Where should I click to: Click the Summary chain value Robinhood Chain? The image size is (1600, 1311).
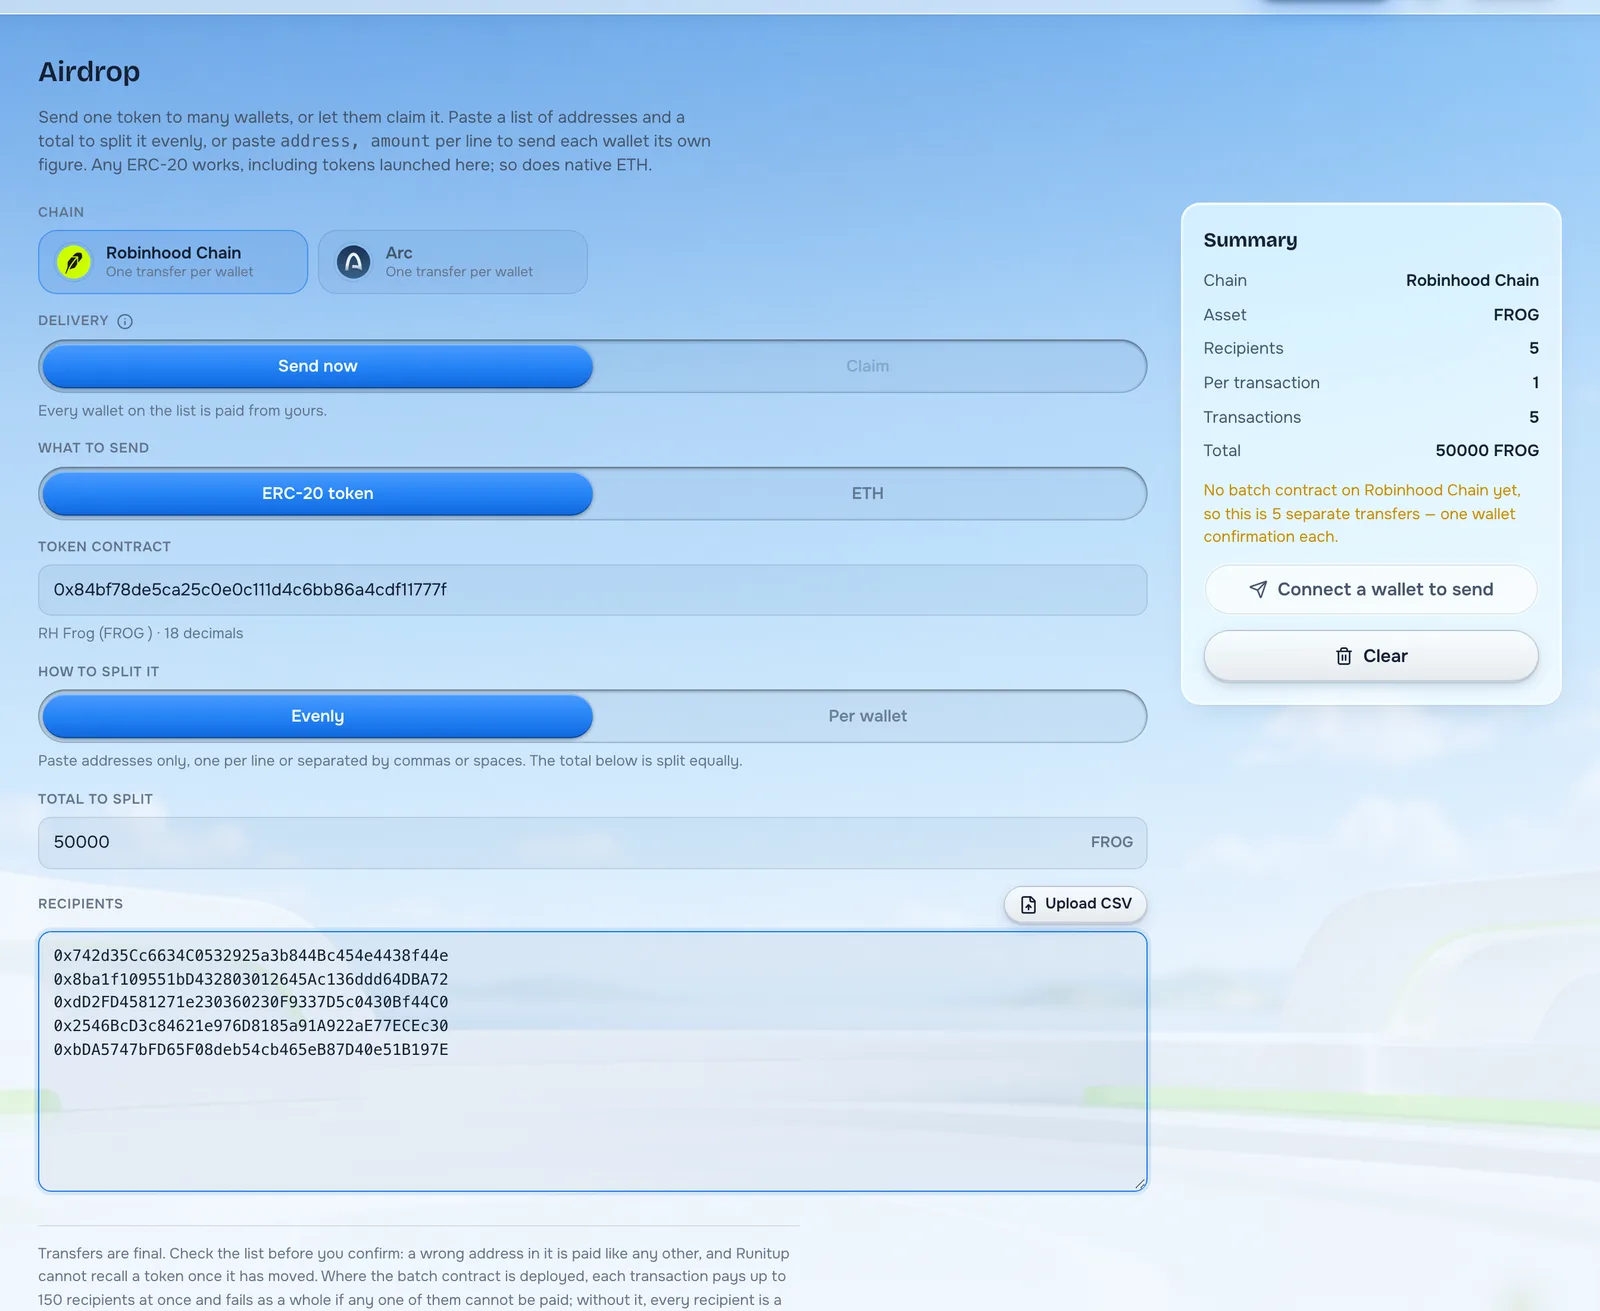pyautogui.click(x=1472, y=280)
